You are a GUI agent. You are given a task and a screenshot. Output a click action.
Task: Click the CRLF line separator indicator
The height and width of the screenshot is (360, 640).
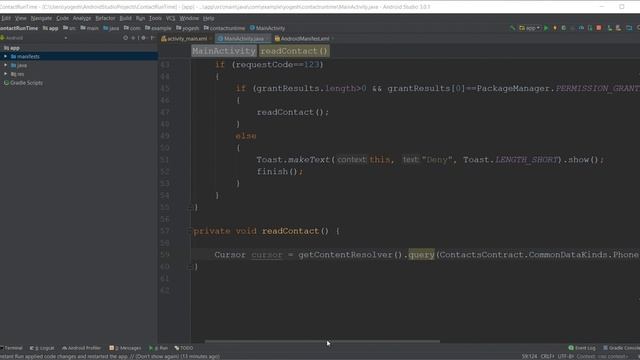coord(547,357)
